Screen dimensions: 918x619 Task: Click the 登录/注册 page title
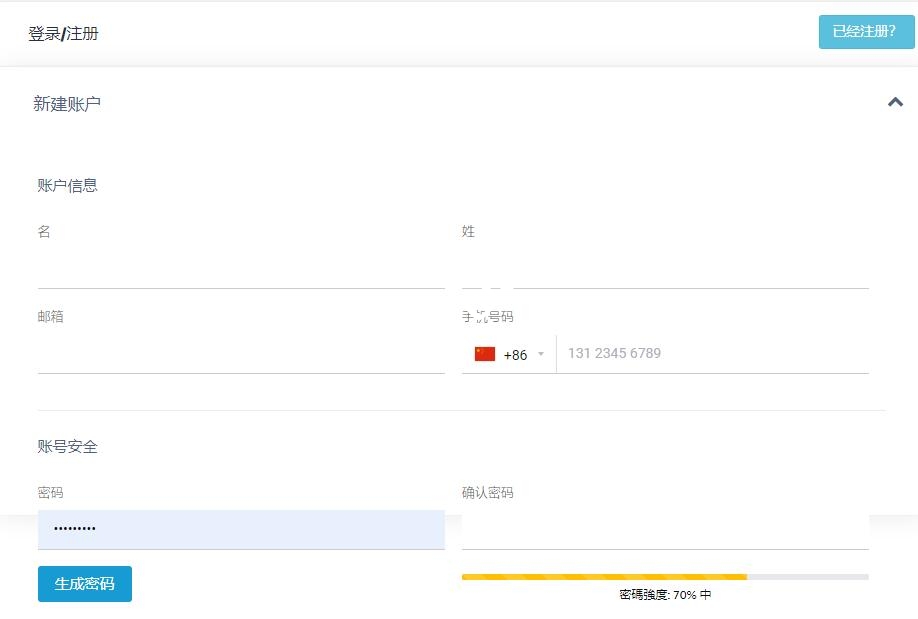pos(63,34)
